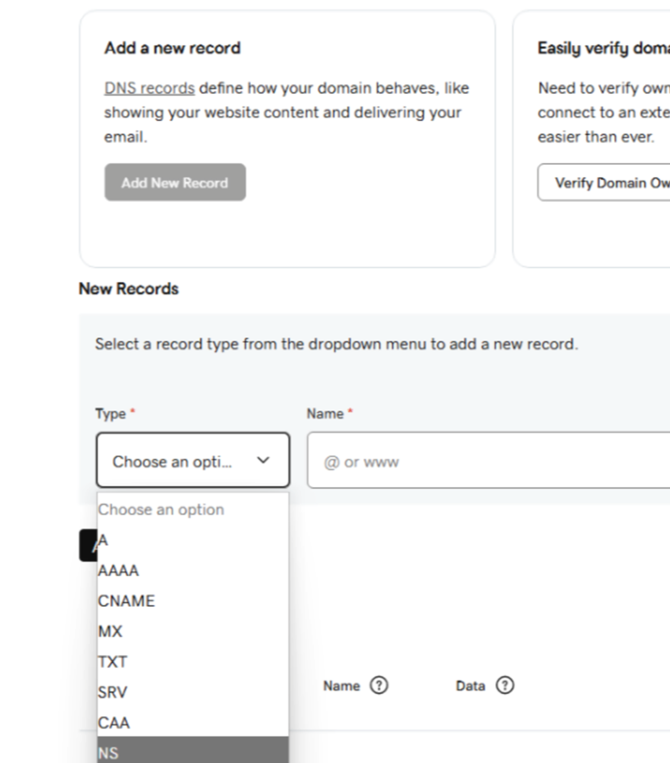This screenshot has width=670, height=763.
Task: Click the chevron arrow in Type dropdown
Action: (x=263, y=461)
